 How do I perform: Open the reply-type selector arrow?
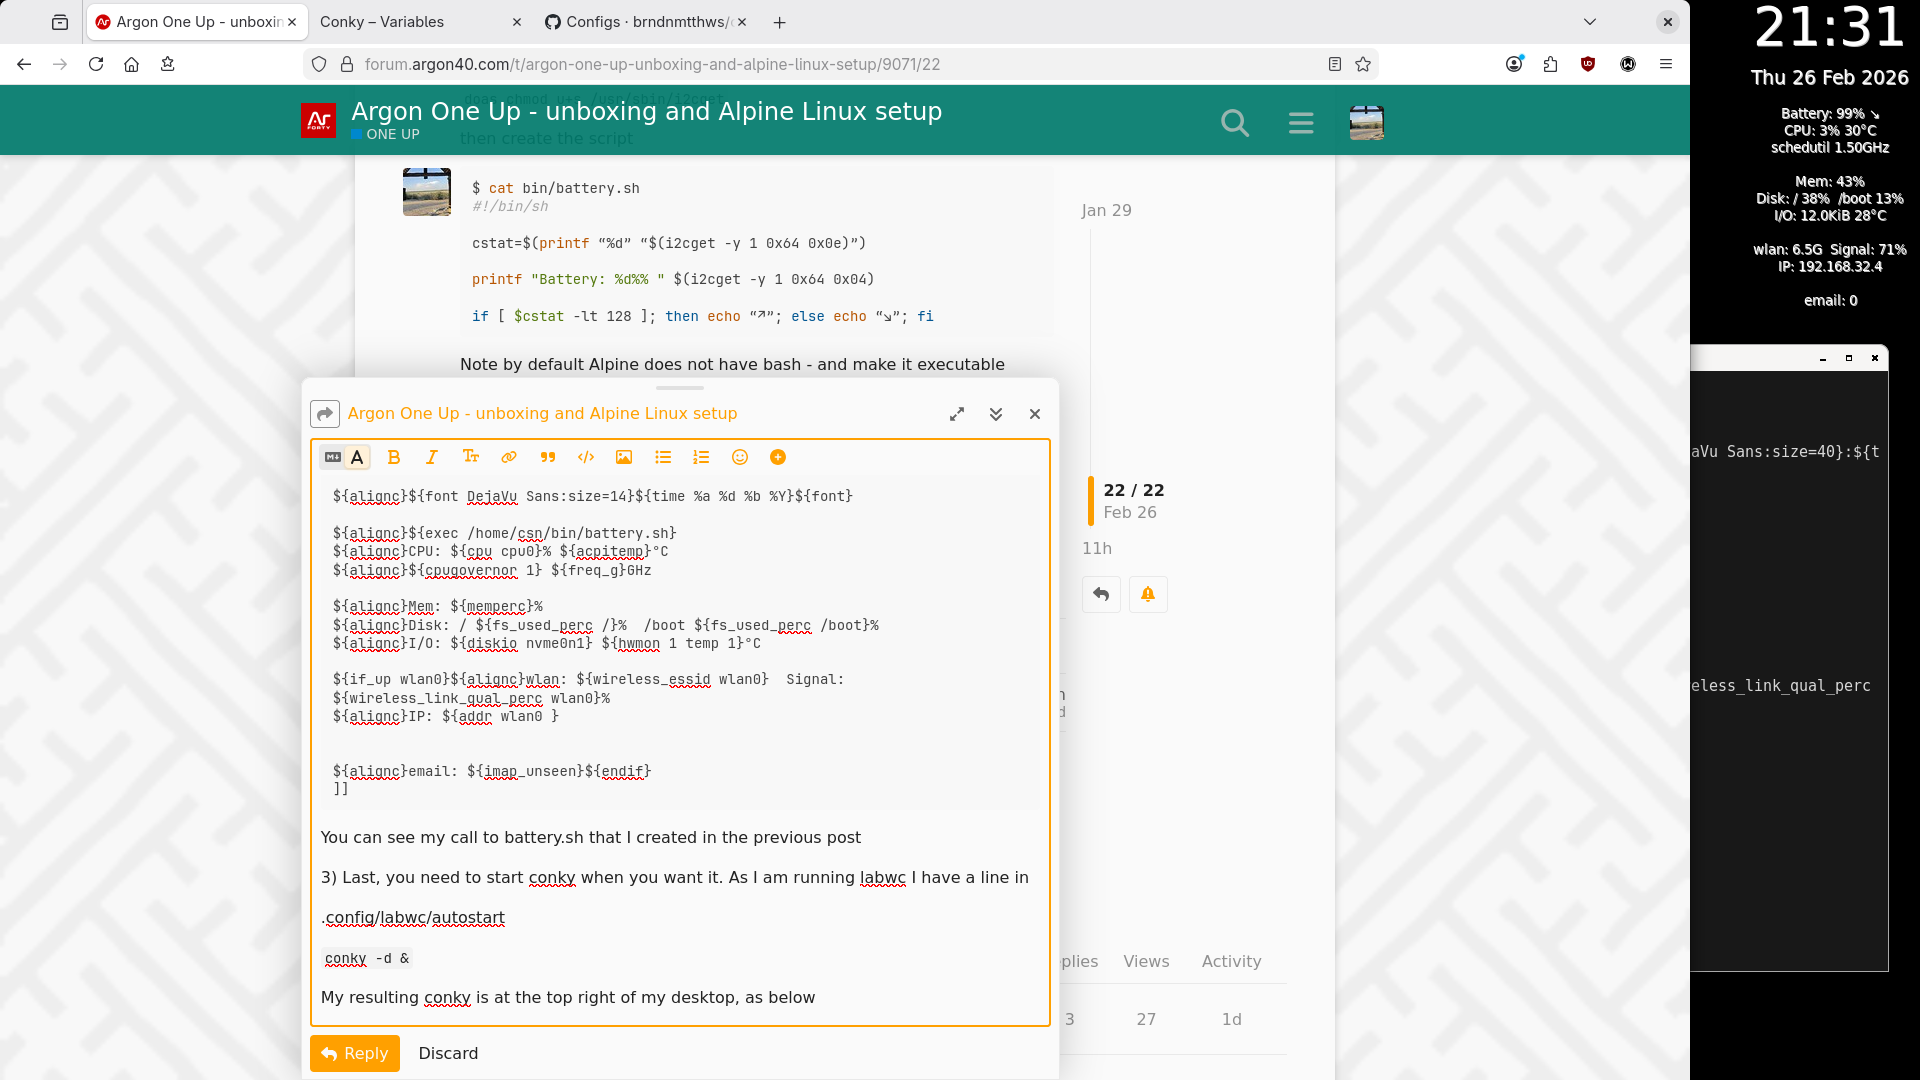(325, 414)
